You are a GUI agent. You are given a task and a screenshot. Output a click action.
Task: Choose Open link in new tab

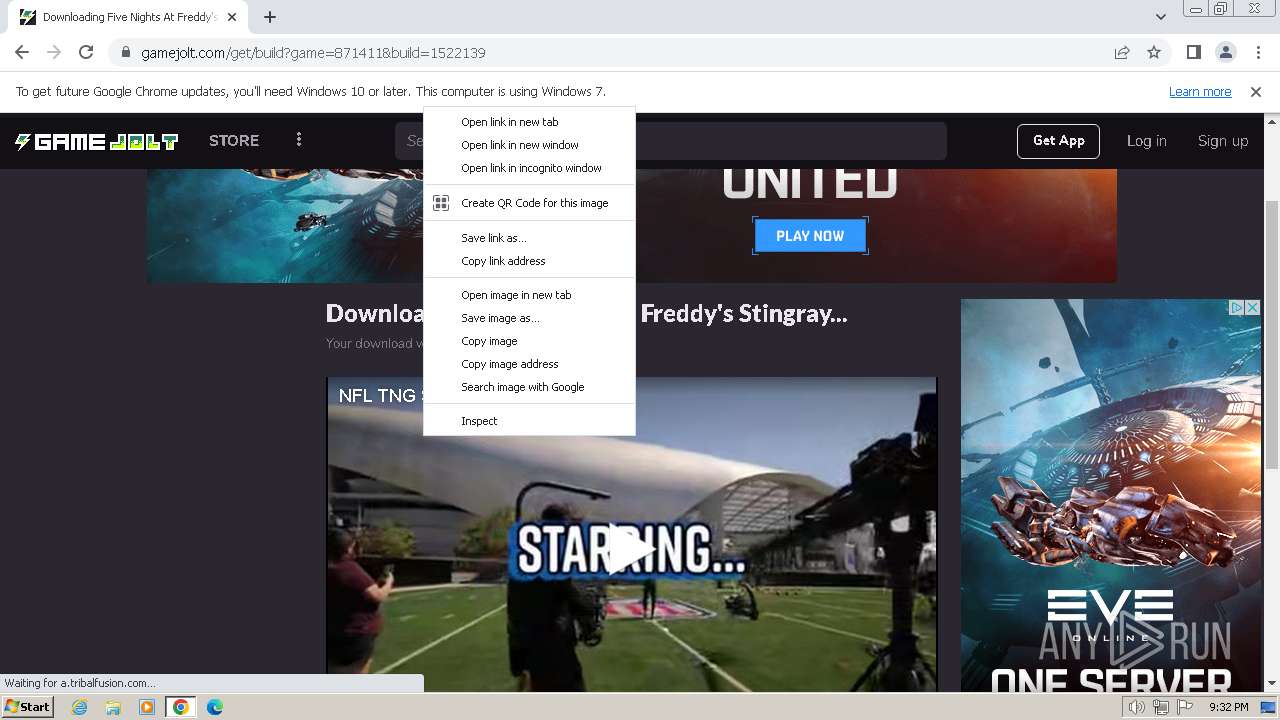529,122
